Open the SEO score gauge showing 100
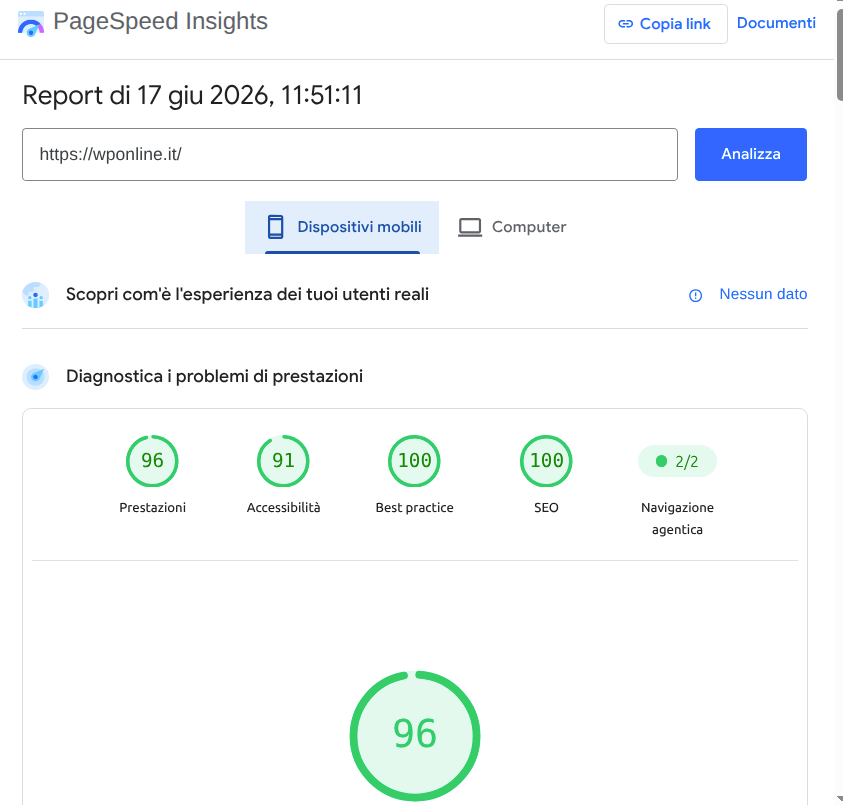The width and height of the screenshot is (843, 805). click(546, 461)
